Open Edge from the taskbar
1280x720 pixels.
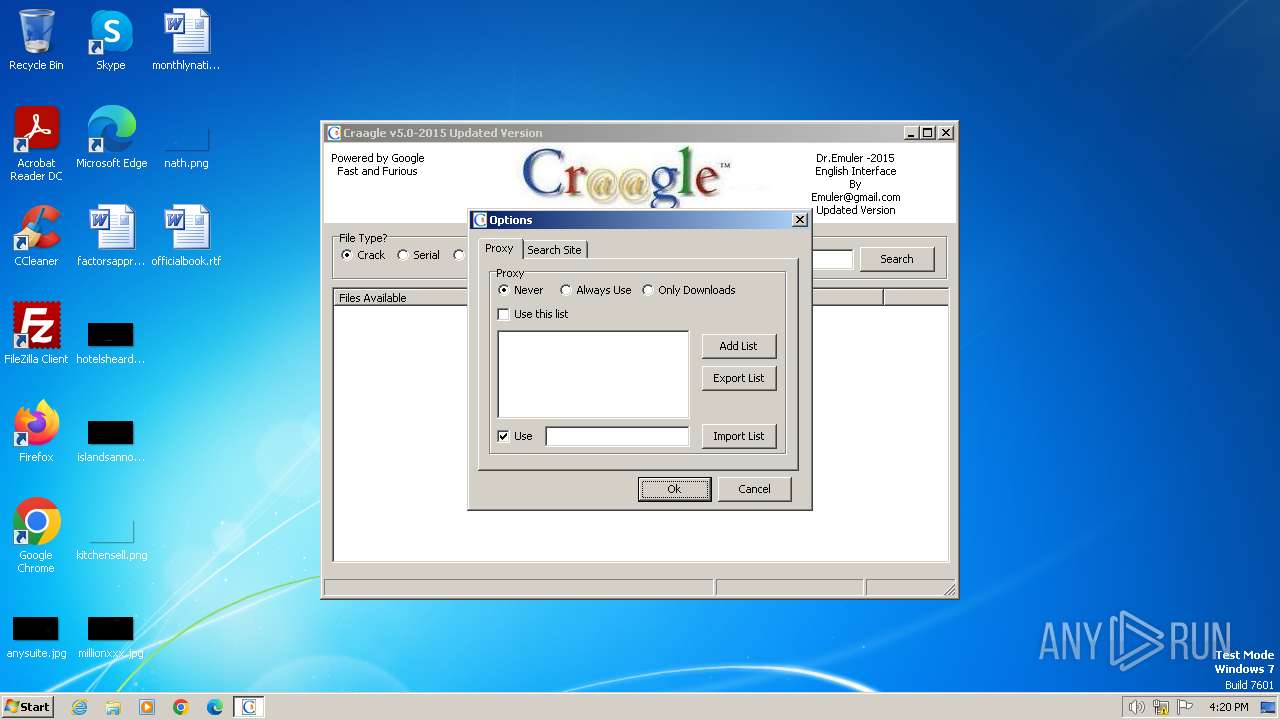pyautogui.click(x=215, y=707)
